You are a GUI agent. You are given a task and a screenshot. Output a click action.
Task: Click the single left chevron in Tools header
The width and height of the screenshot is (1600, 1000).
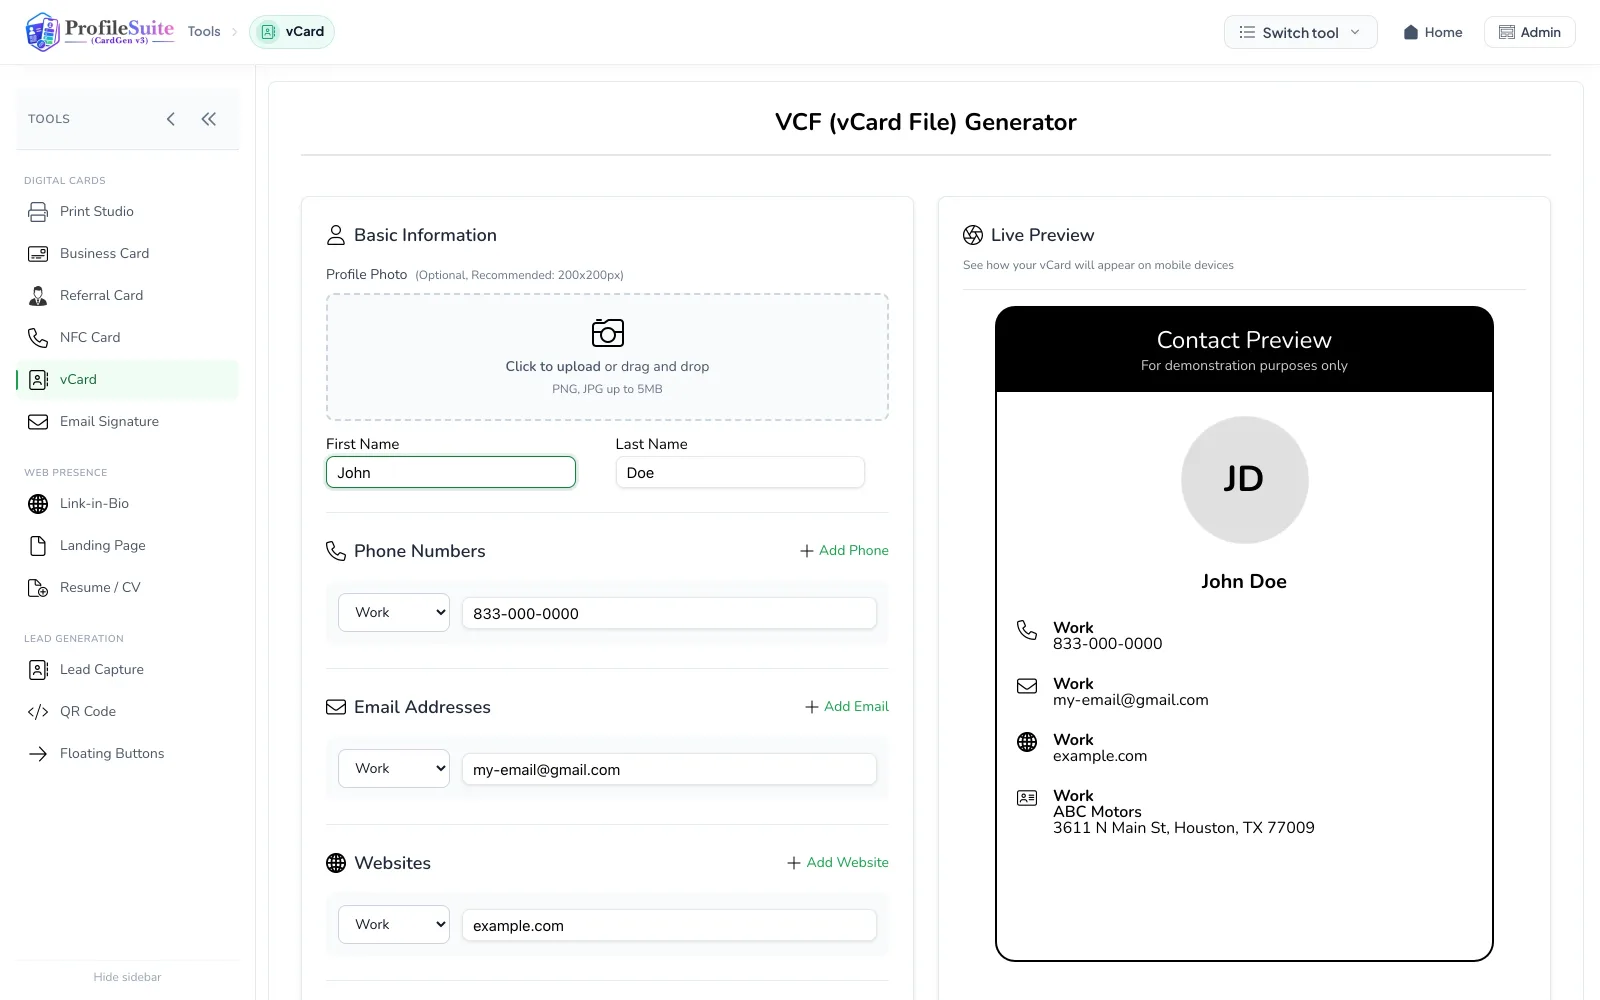coord(171,119)
